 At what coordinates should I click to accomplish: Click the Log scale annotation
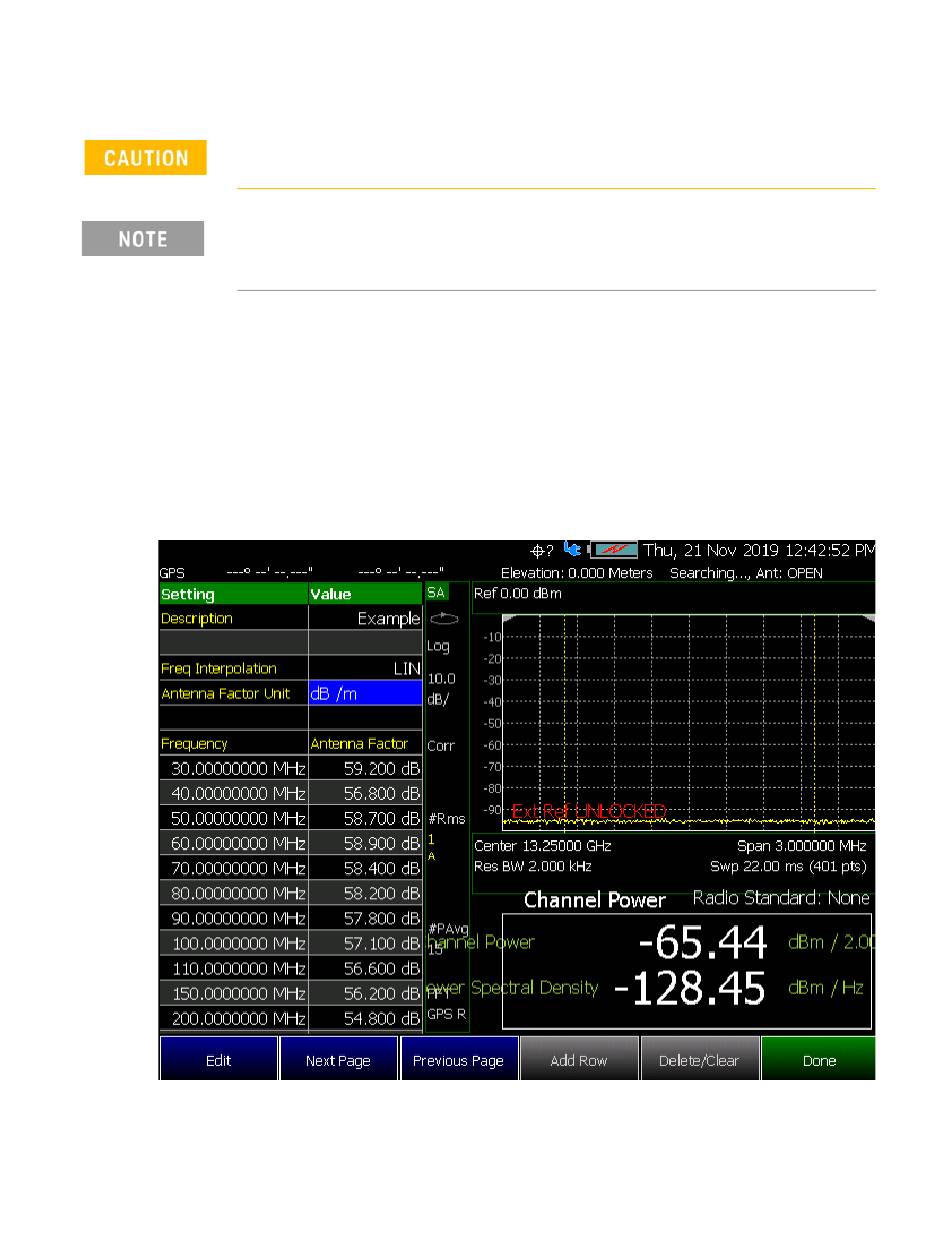pos(438,646)
